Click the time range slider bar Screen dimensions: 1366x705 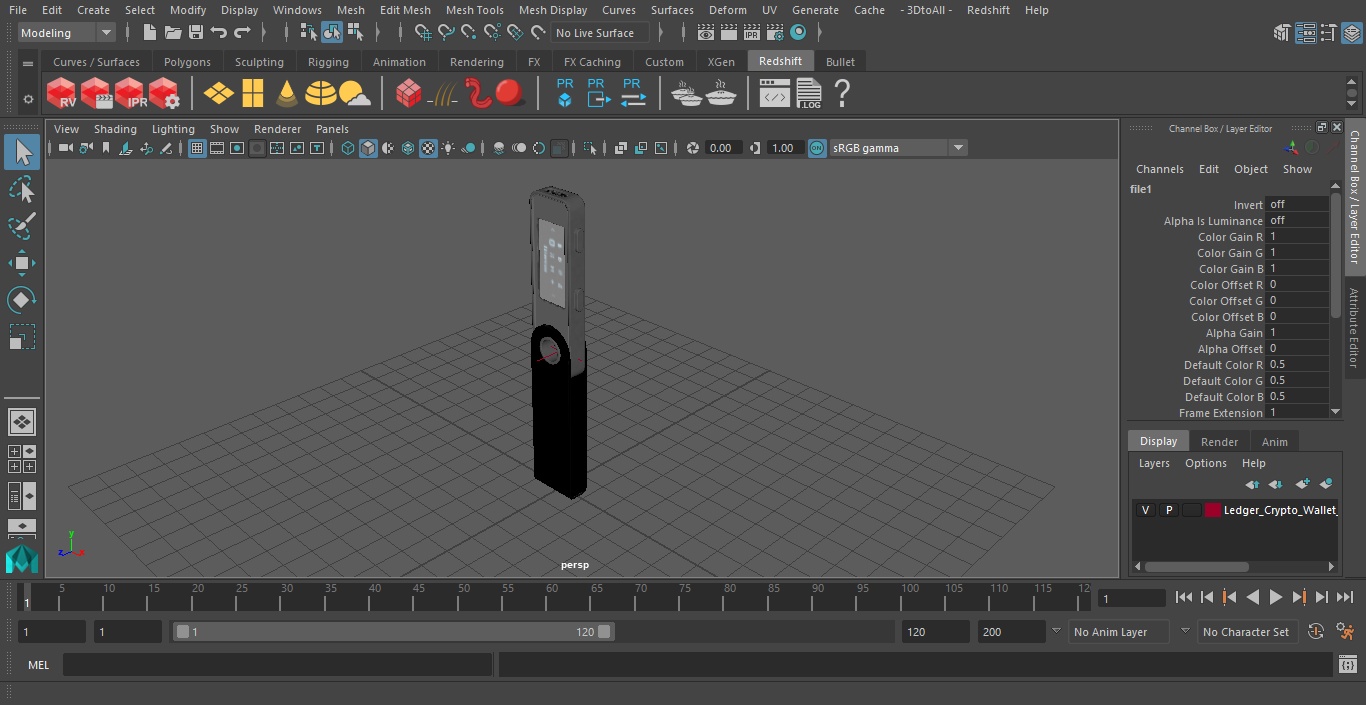click(393, 632)
